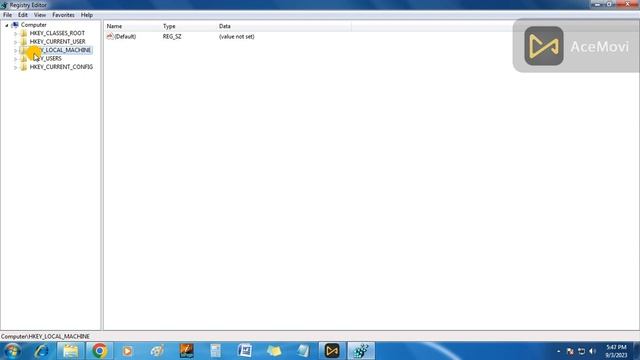This screenshot has width=640, height=360.
Task: Select the HKEY_CLASSES_ROOT key
Action: click(x=57, y=33)
